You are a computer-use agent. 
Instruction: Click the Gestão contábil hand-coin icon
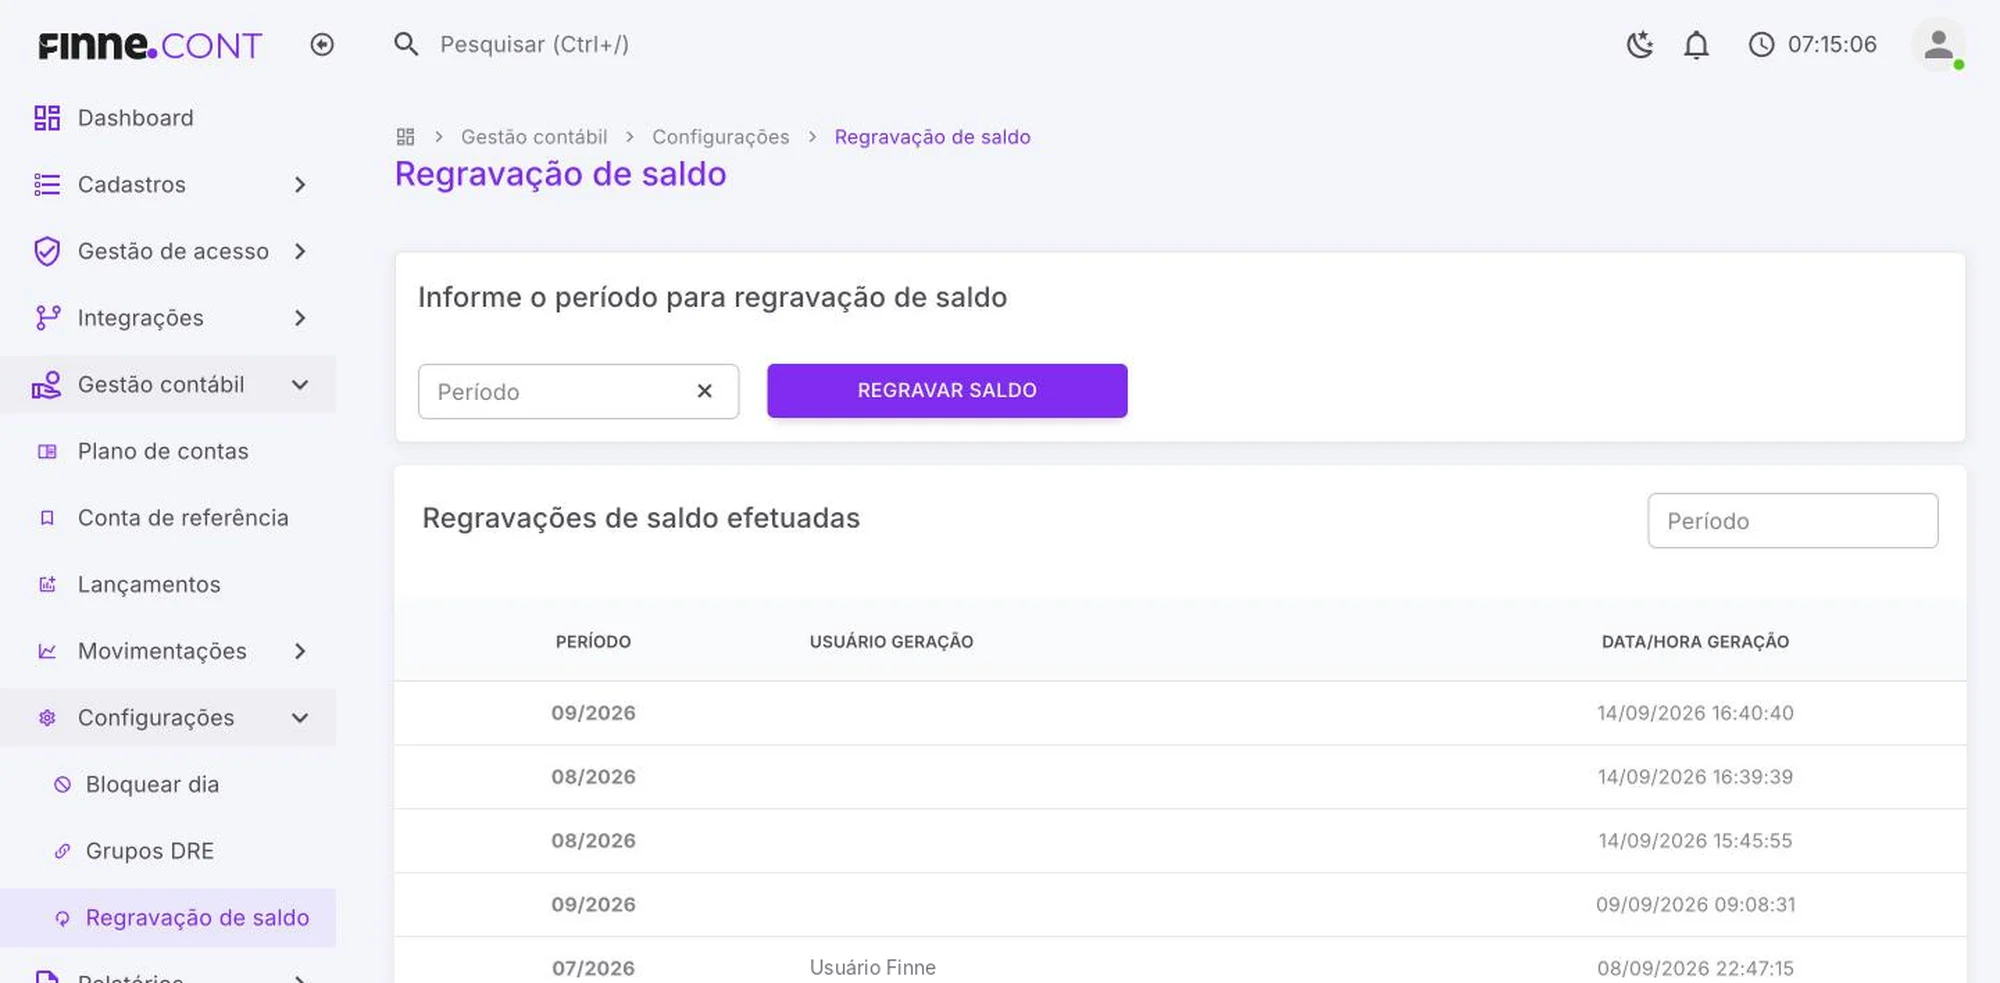point(47,385)
